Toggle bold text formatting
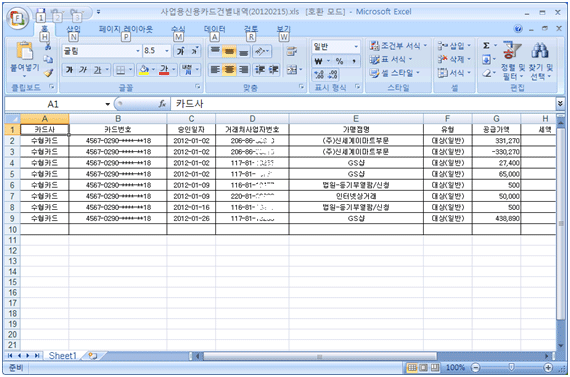Viewport: 570px width, 377px height. (x=69, y=70)
